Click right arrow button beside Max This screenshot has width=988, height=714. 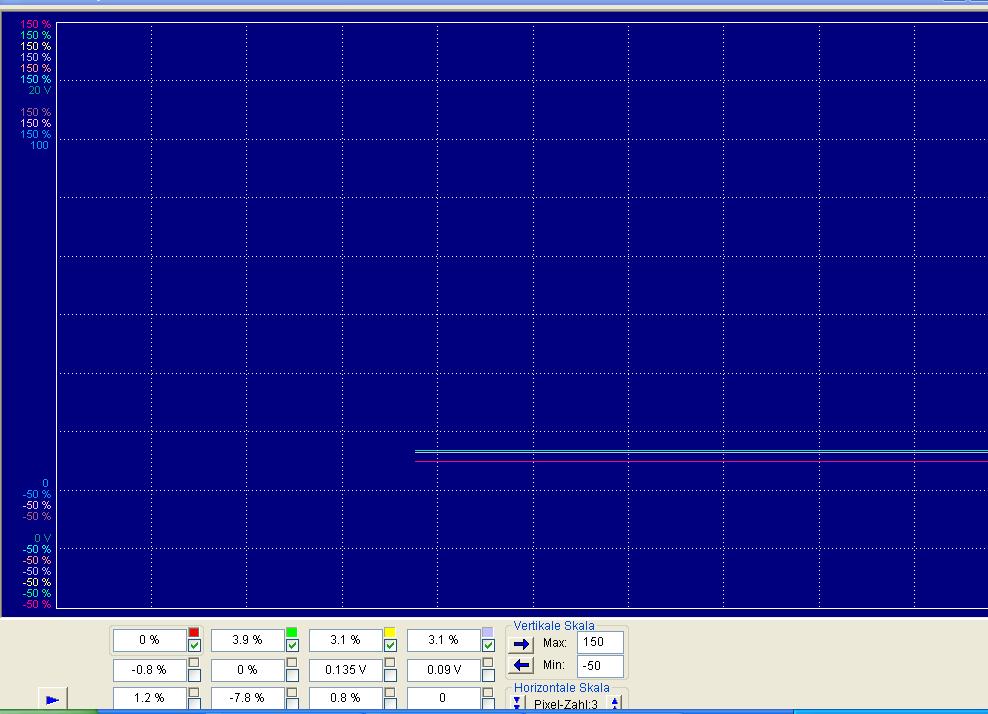coord(520,643)
